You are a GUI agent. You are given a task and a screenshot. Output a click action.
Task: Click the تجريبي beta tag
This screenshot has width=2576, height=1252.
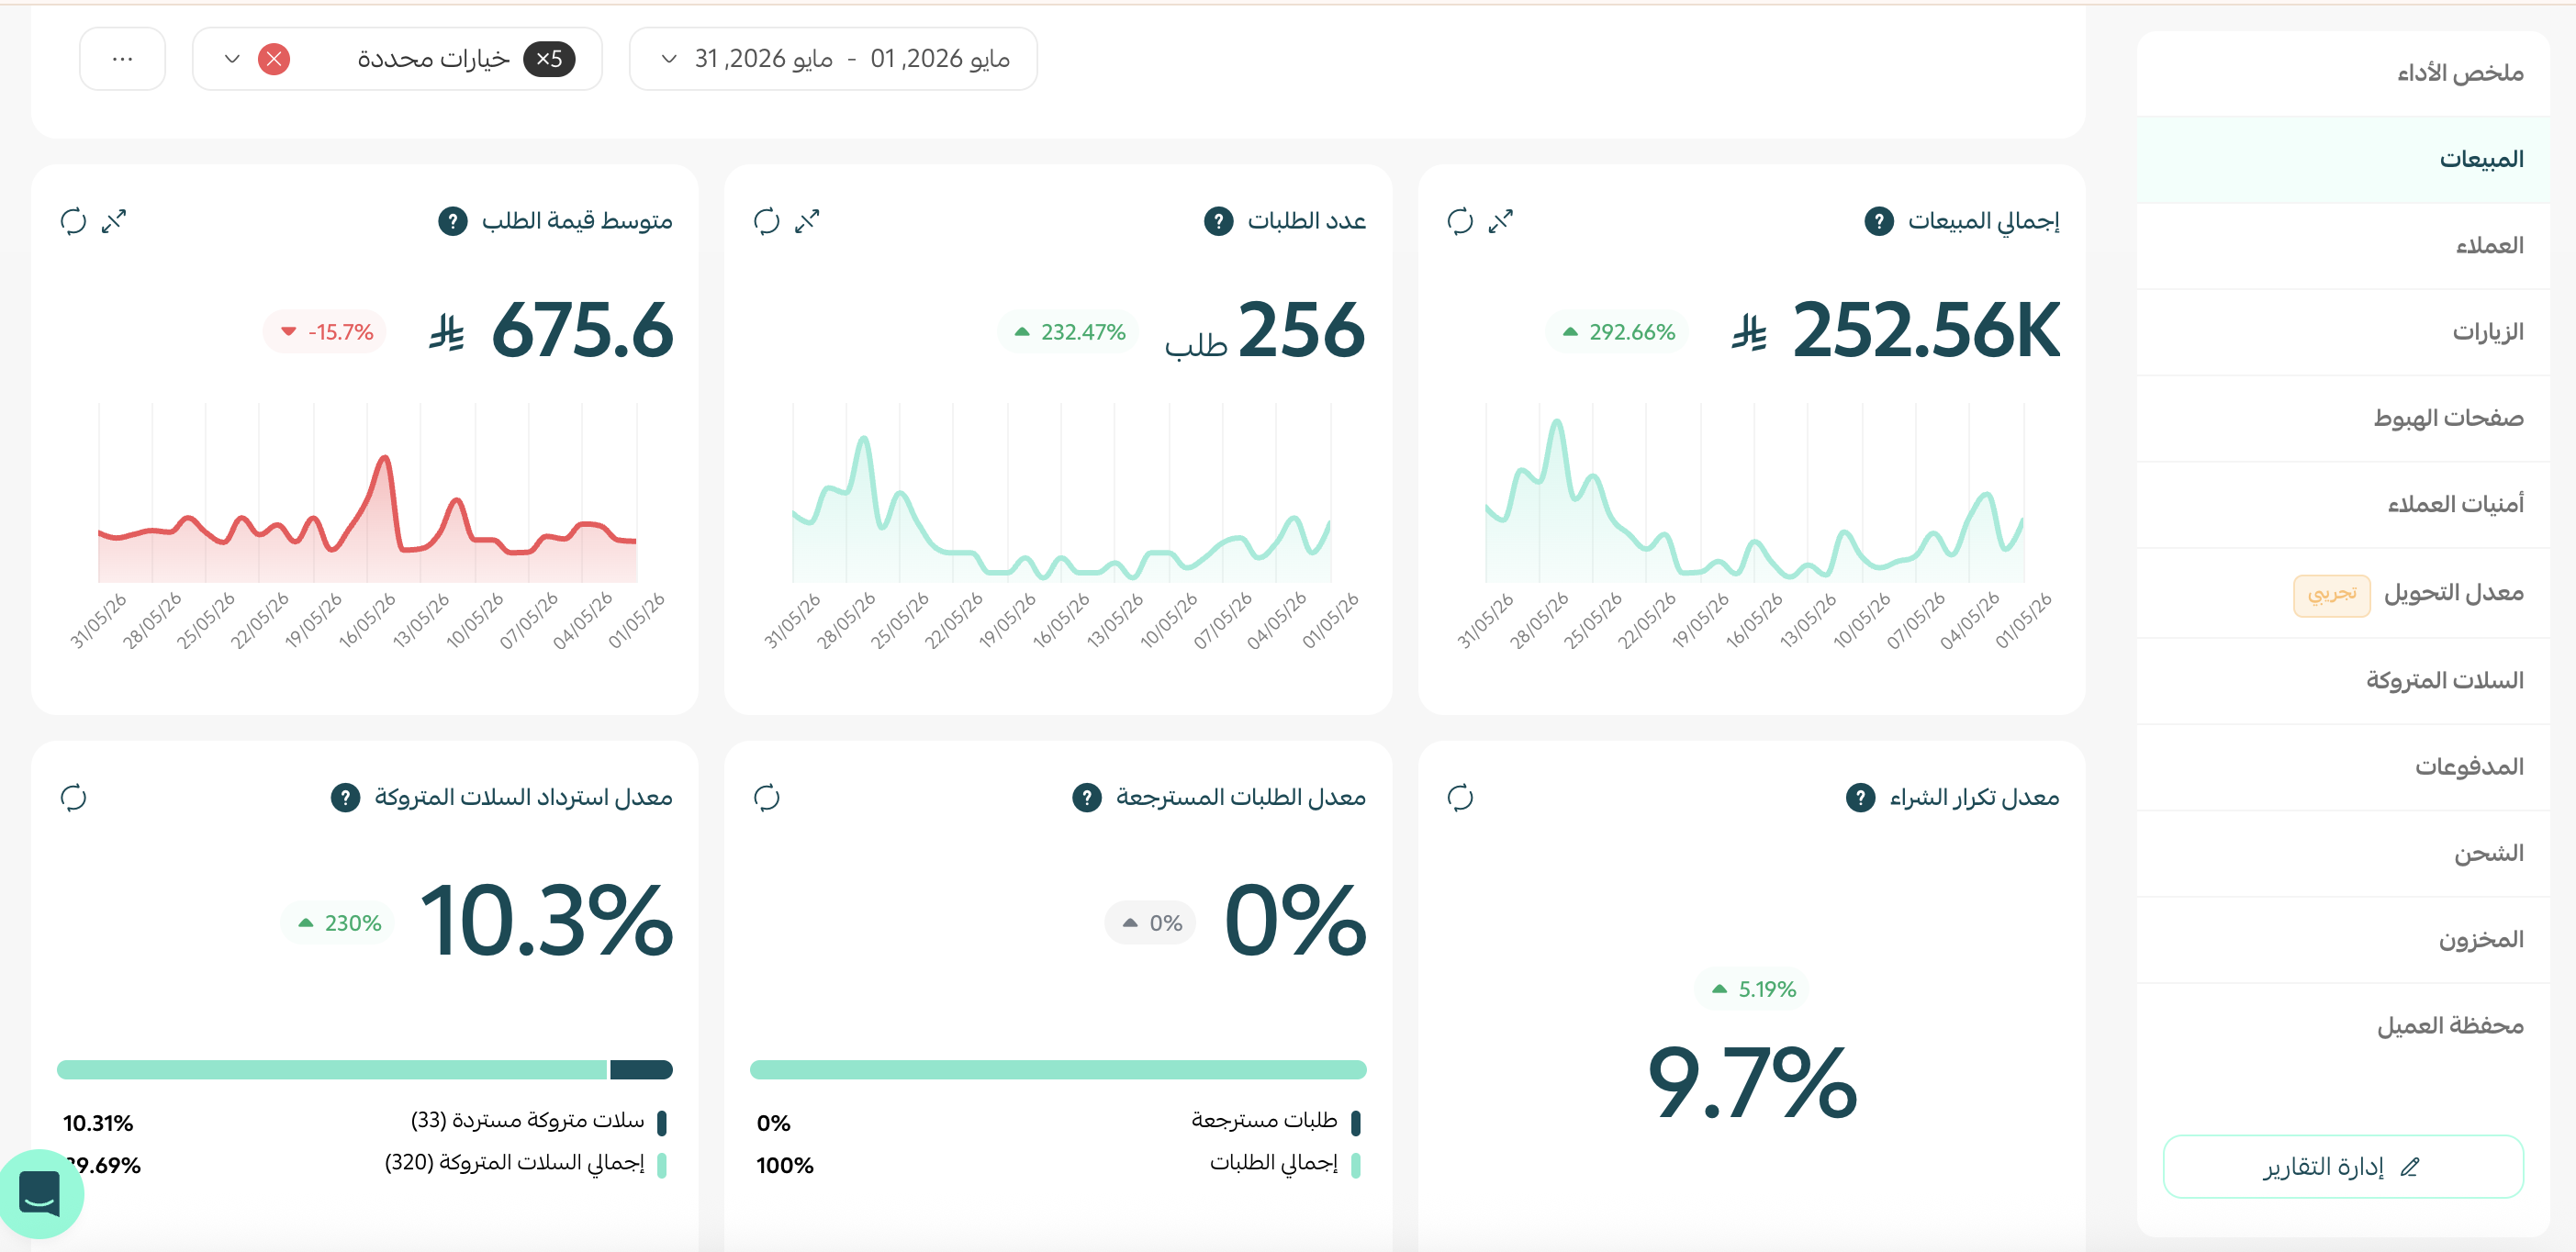(x=2332, y=595)
